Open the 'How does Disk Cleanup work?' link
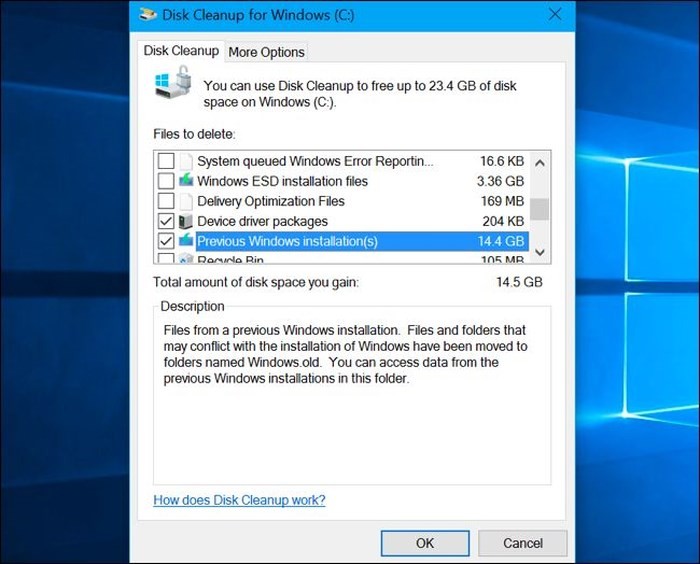Viewport: 700px width, 564px height. click(239, 500)
